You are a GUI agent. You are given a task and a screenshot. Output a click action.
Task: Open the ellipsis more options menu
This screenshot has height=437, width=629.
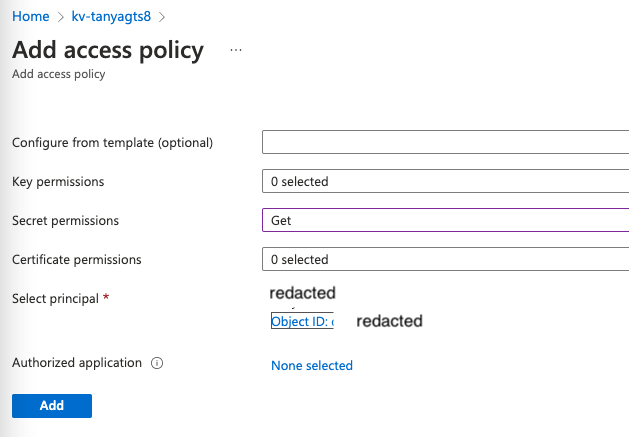(x=236, y=49)
